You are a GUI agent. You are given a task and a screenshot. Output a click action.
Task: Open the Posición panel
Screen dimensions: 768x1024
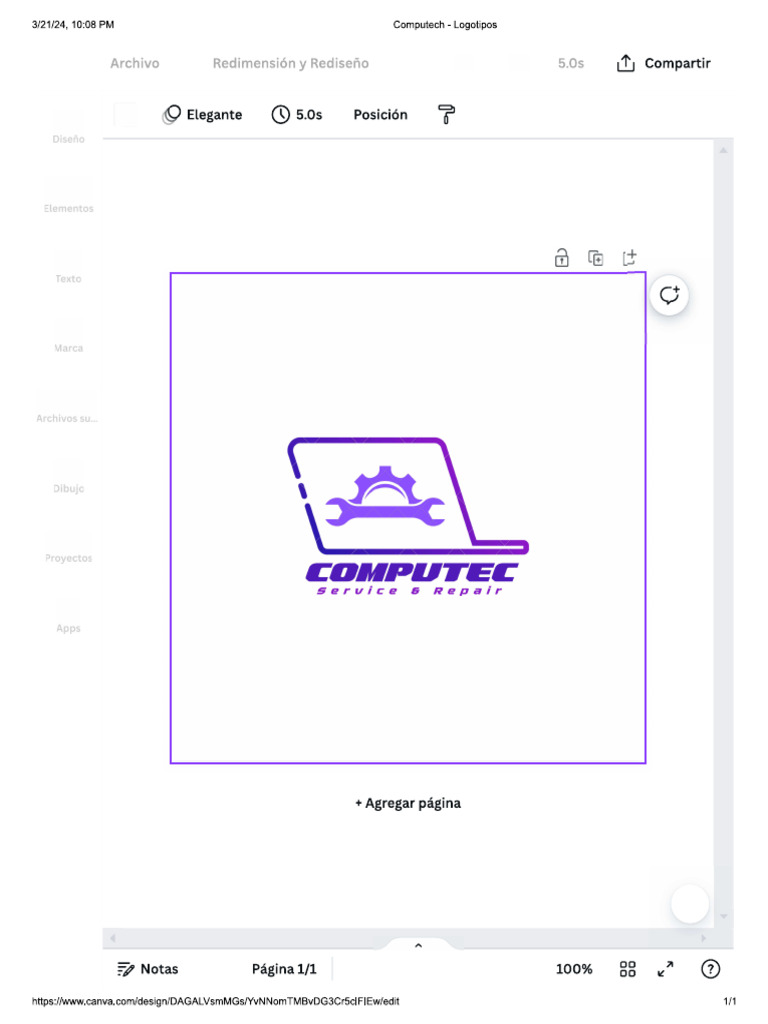(381, 114)
